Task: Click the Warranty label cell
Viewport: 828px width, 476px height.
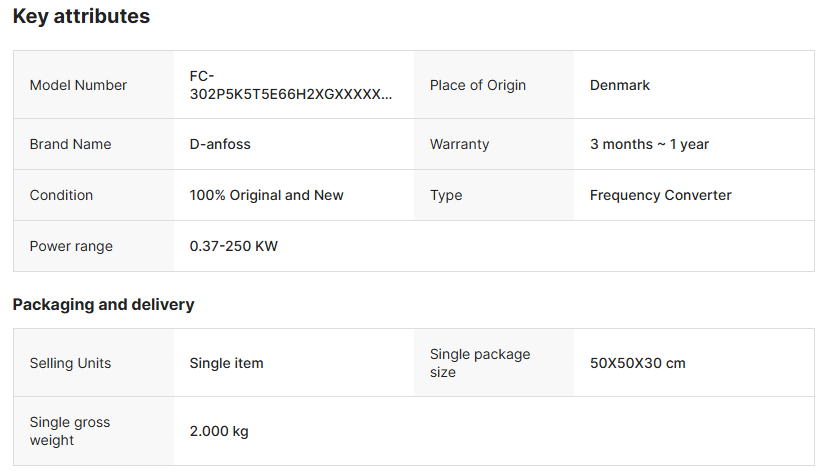Action: pyautogui.click(x=459, y=145)
